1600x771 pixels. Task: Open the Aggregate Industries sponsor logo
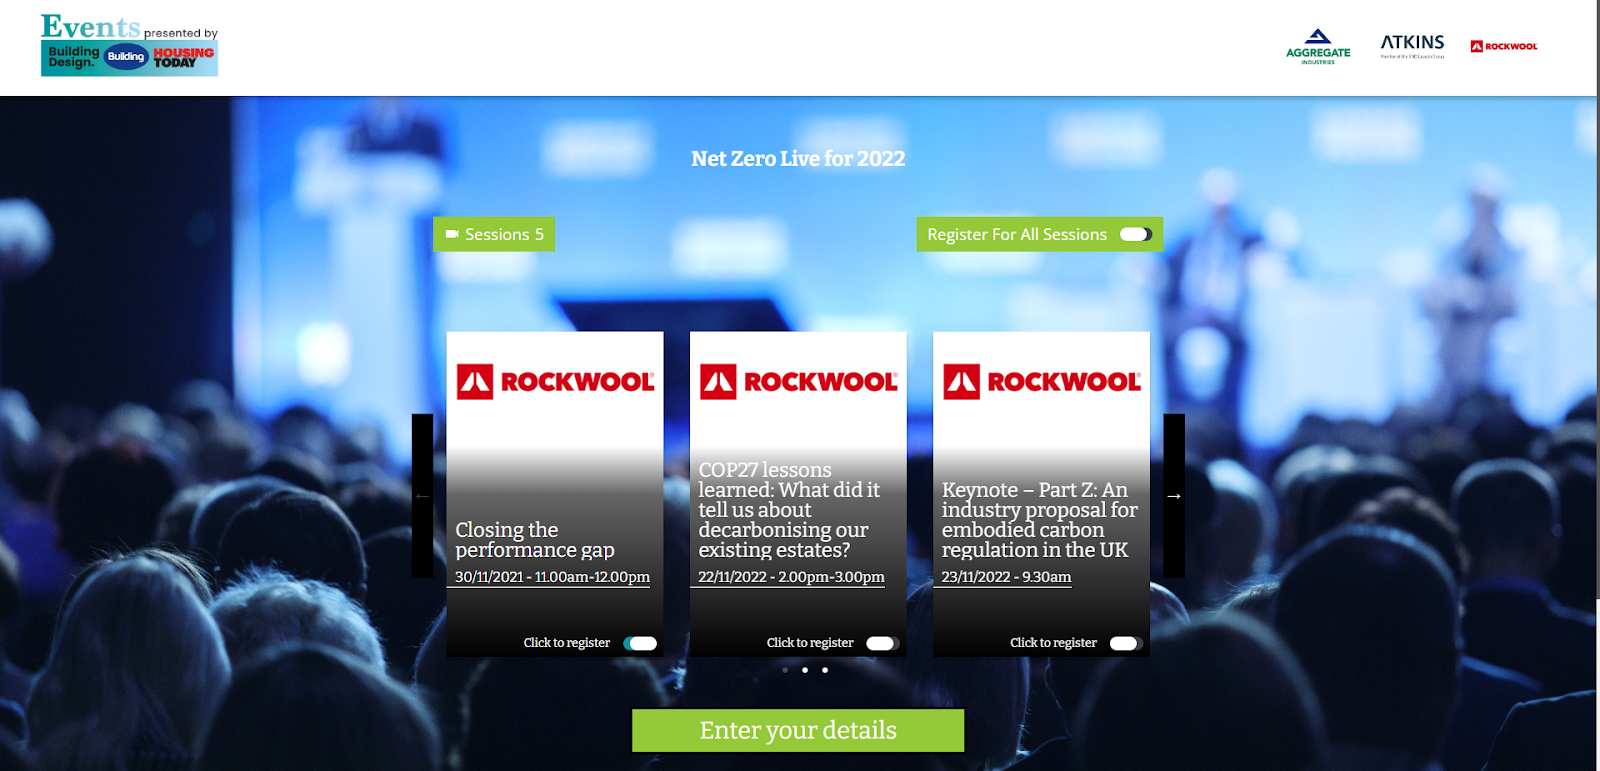pyautogui.click(x=1318, y=46)
